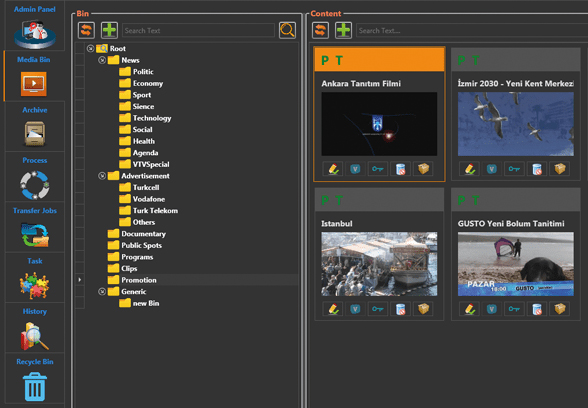
Task: Open the Transfer Jobs section
Action: [x=35, y=227]
